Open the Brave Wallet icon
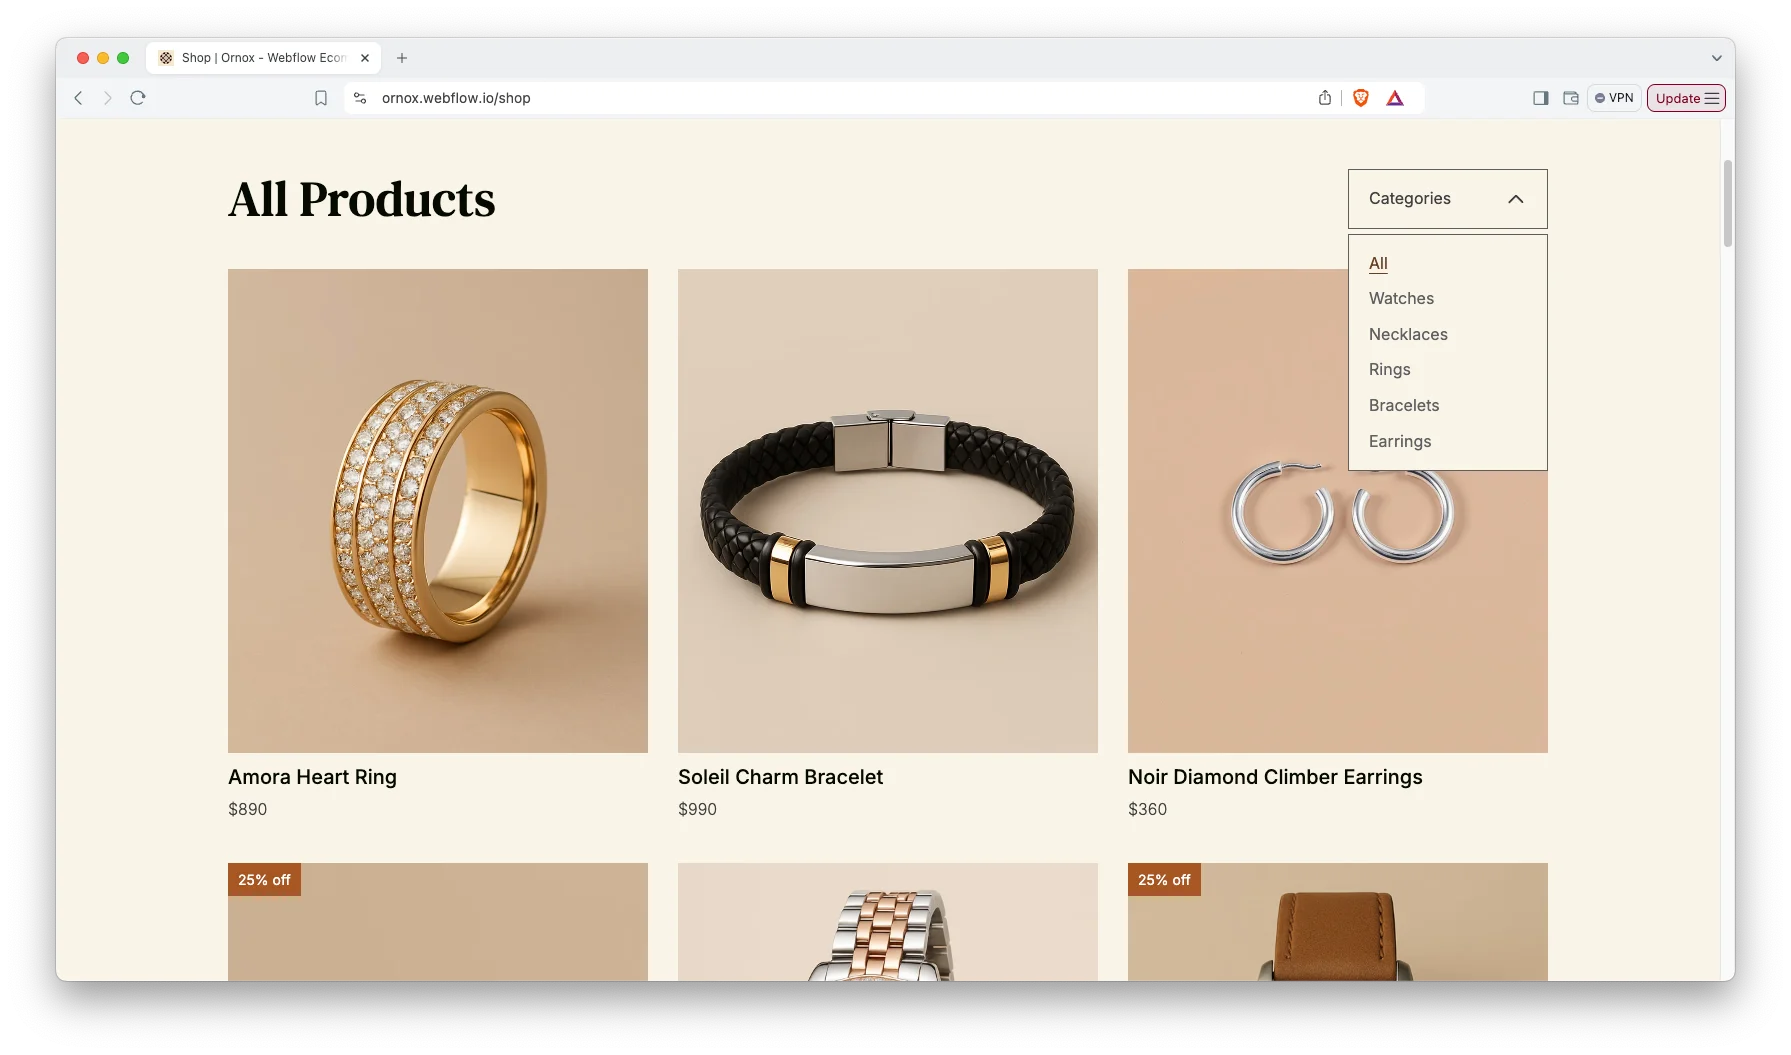The width and height of the screenshot is (1791, 1055). [1571, 98]
